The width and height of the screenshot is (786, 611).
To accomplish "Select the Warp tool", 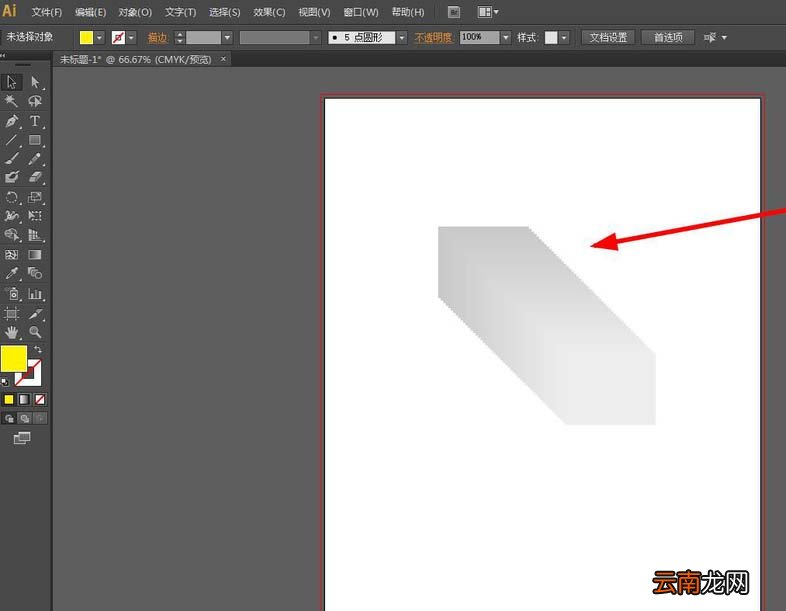I will [x=12, y=216].
